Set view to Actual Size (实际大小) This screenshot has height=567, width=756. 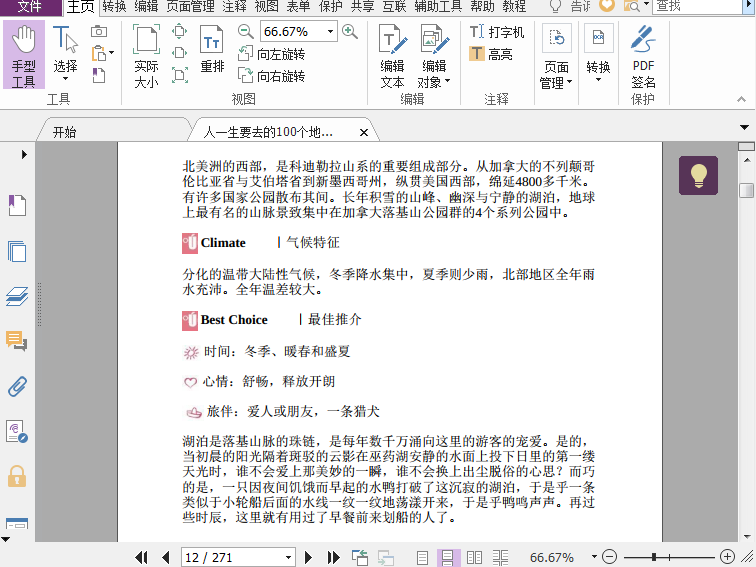click(x=146, y=56)
